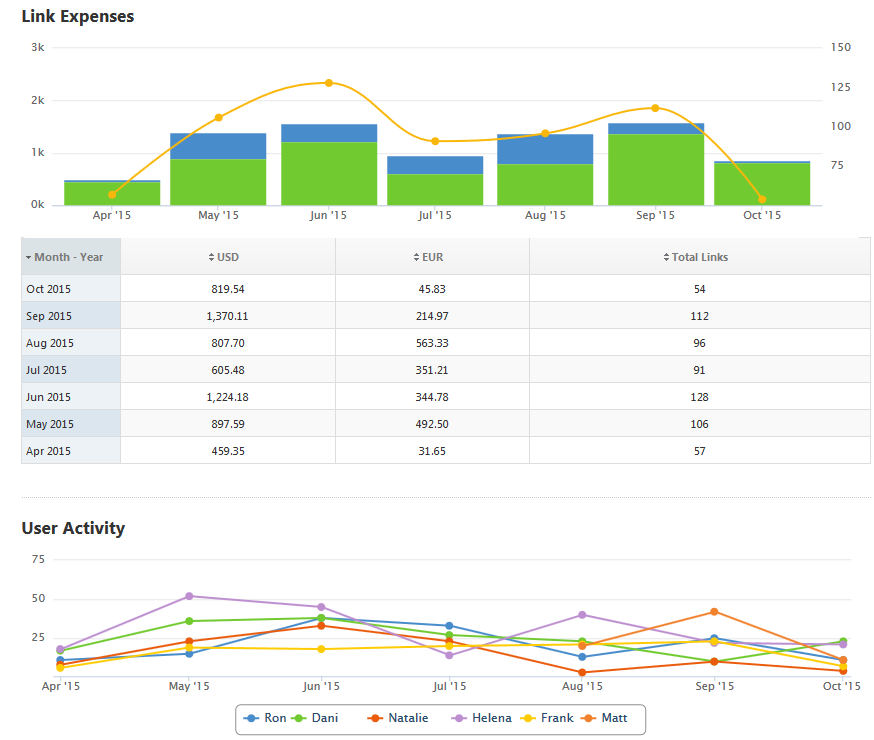Click the Natalie legend marker icon
Viewport: 874px width, 740px height.
376,718
